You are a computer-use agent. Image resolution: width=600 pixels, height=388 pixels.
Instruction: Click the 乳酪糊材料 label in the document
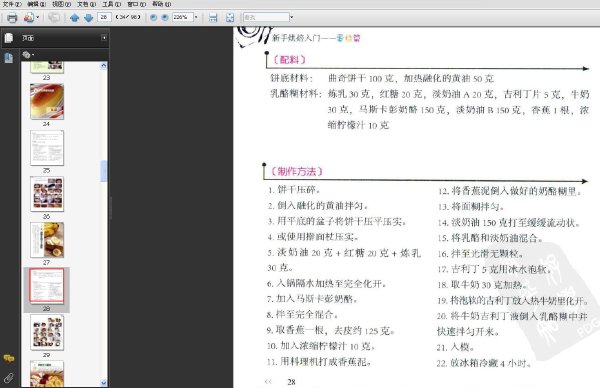click(x=296, y=93)
